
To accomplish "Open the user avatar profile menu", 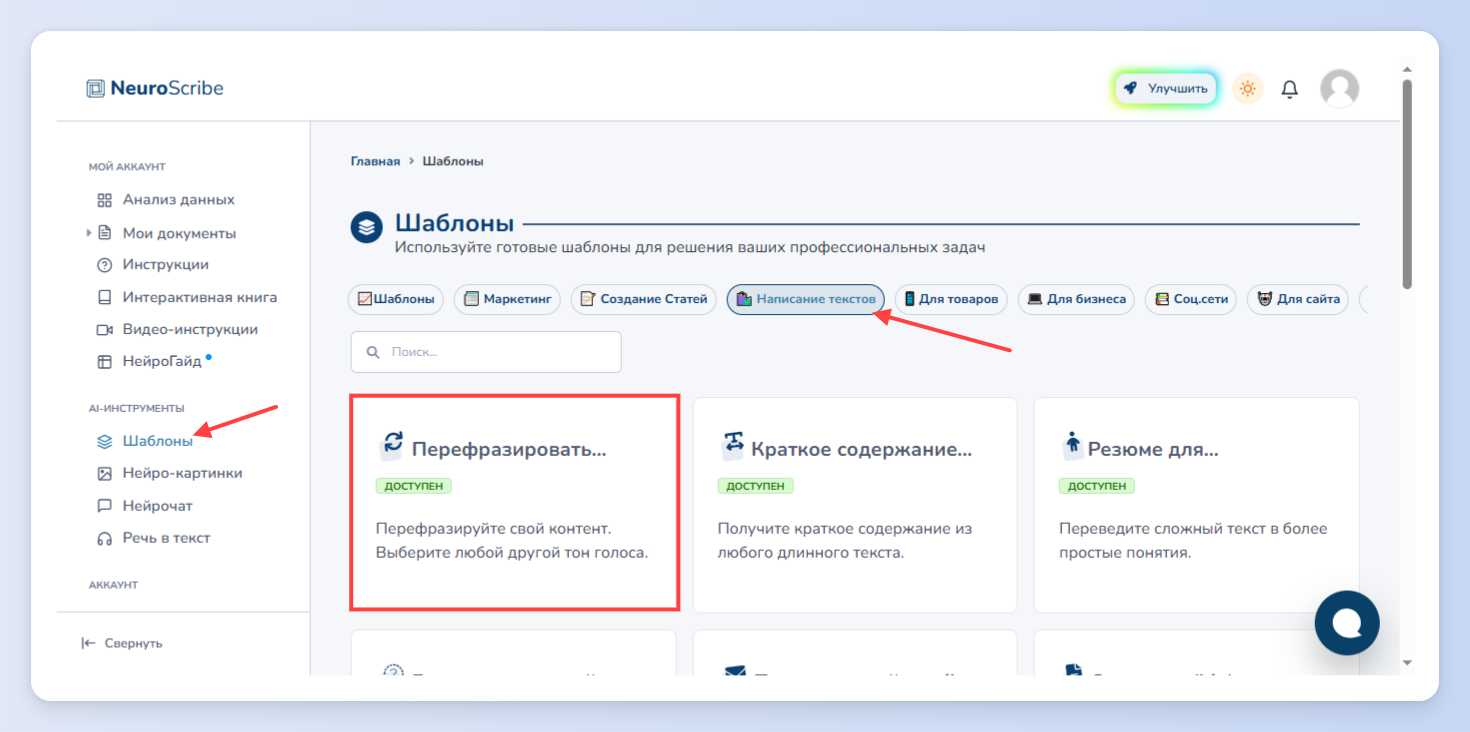I will (x=1340, y=89).
